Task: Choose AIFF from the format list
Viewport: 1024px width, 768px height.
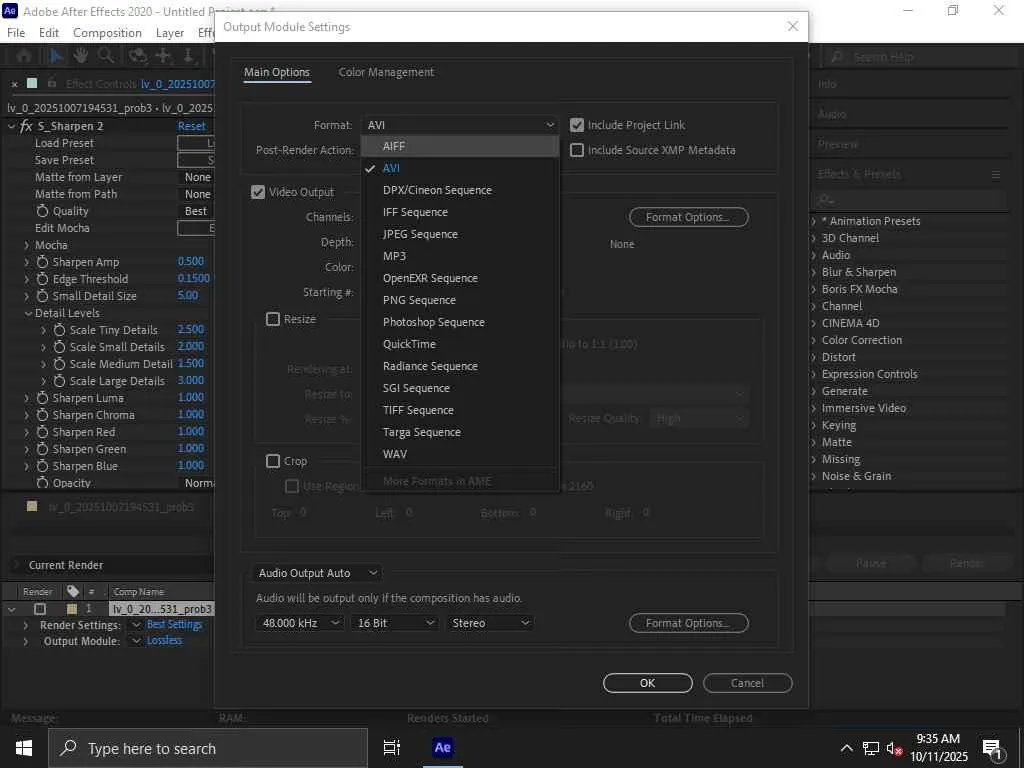Action: click(x=460, y=146)
